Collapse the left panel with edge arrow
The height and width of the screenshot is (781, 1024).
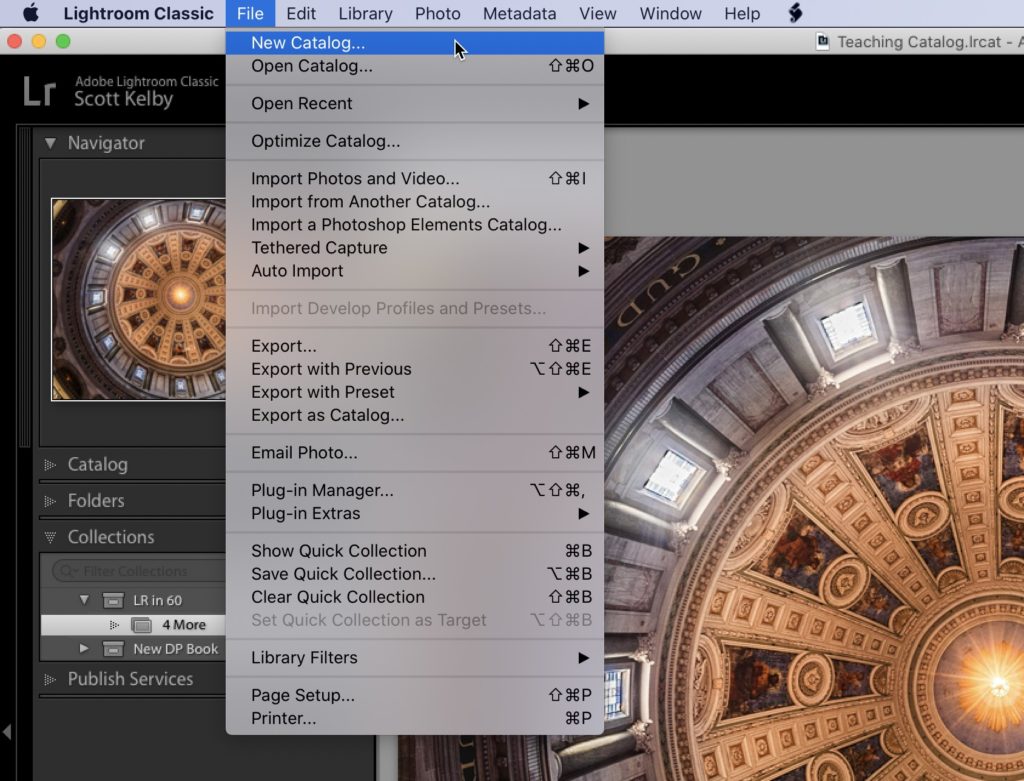coord(7,733)
